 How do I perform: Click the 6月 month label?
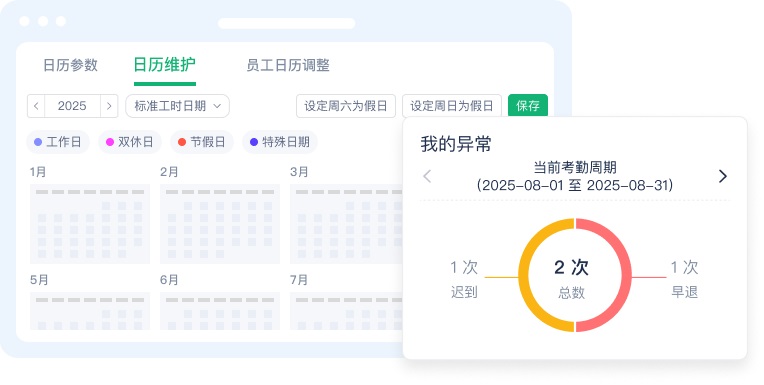click(x=169, y=280)
